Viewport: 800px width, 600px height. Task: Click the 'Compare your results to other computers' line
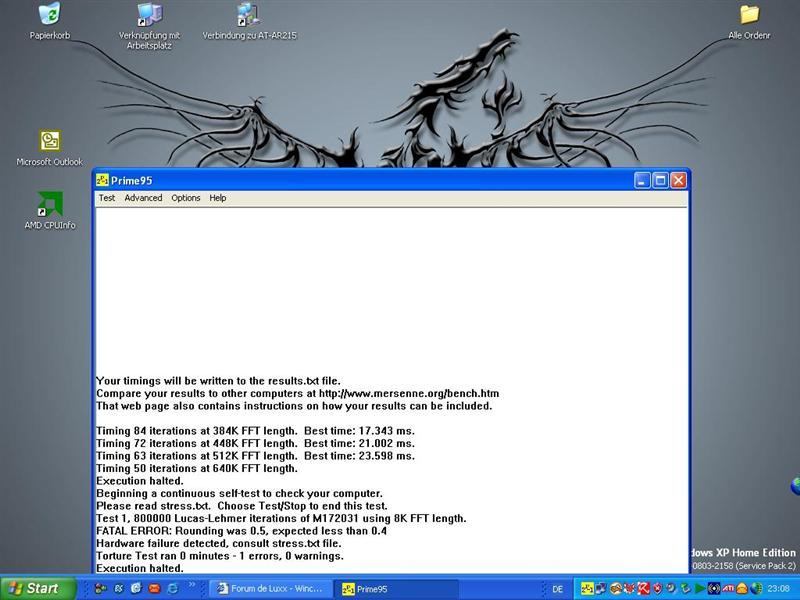pos(297,393)
